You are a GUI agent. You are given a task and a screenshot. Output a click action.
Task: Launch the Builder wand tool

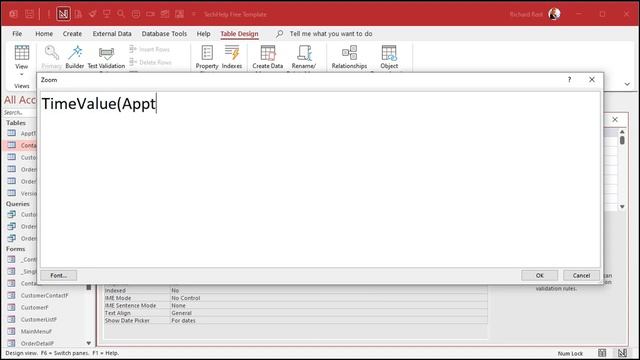tap(75, 57)
